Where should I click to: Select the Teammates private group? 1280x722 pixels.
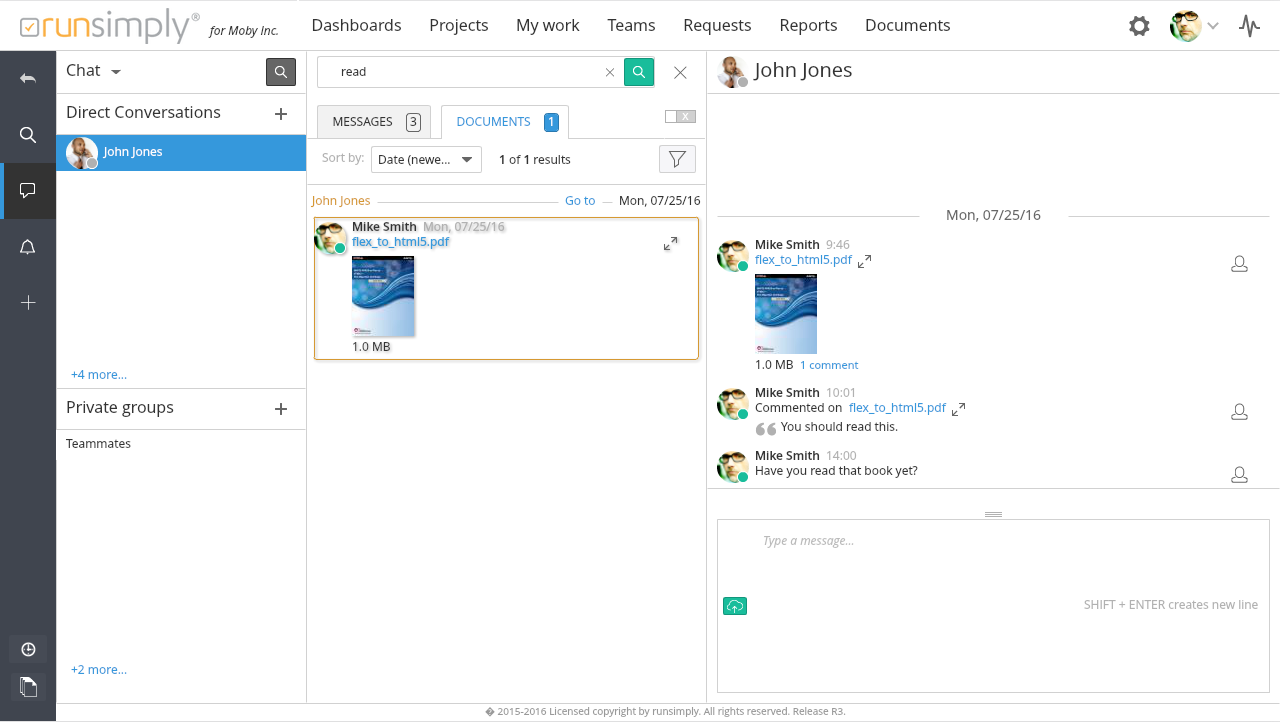click(98, 444)
